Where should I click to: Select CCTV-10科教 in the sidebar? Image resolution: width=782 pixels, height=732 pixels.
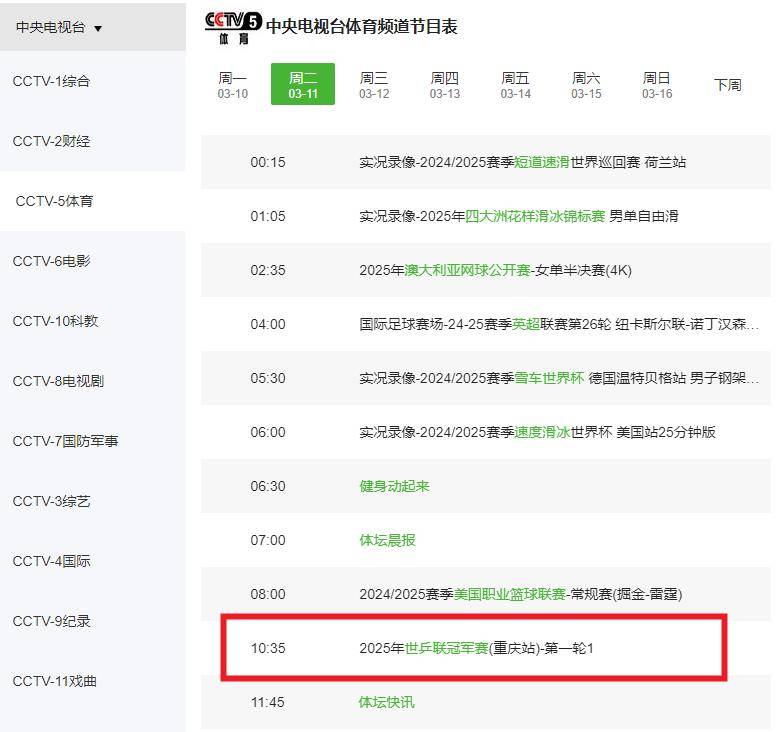[55, 321]
